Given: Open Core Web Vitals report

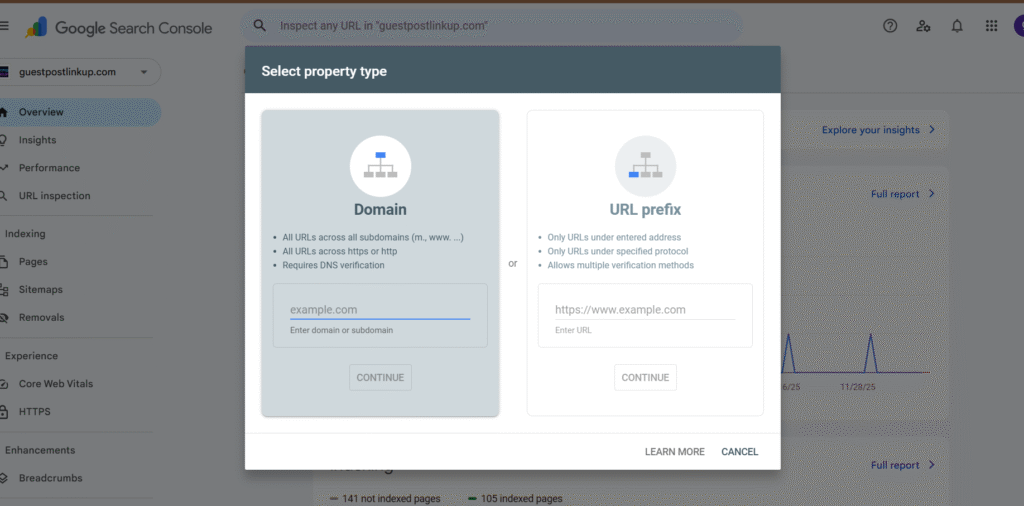Looking at the screenshot, I should tap(55, 384).
